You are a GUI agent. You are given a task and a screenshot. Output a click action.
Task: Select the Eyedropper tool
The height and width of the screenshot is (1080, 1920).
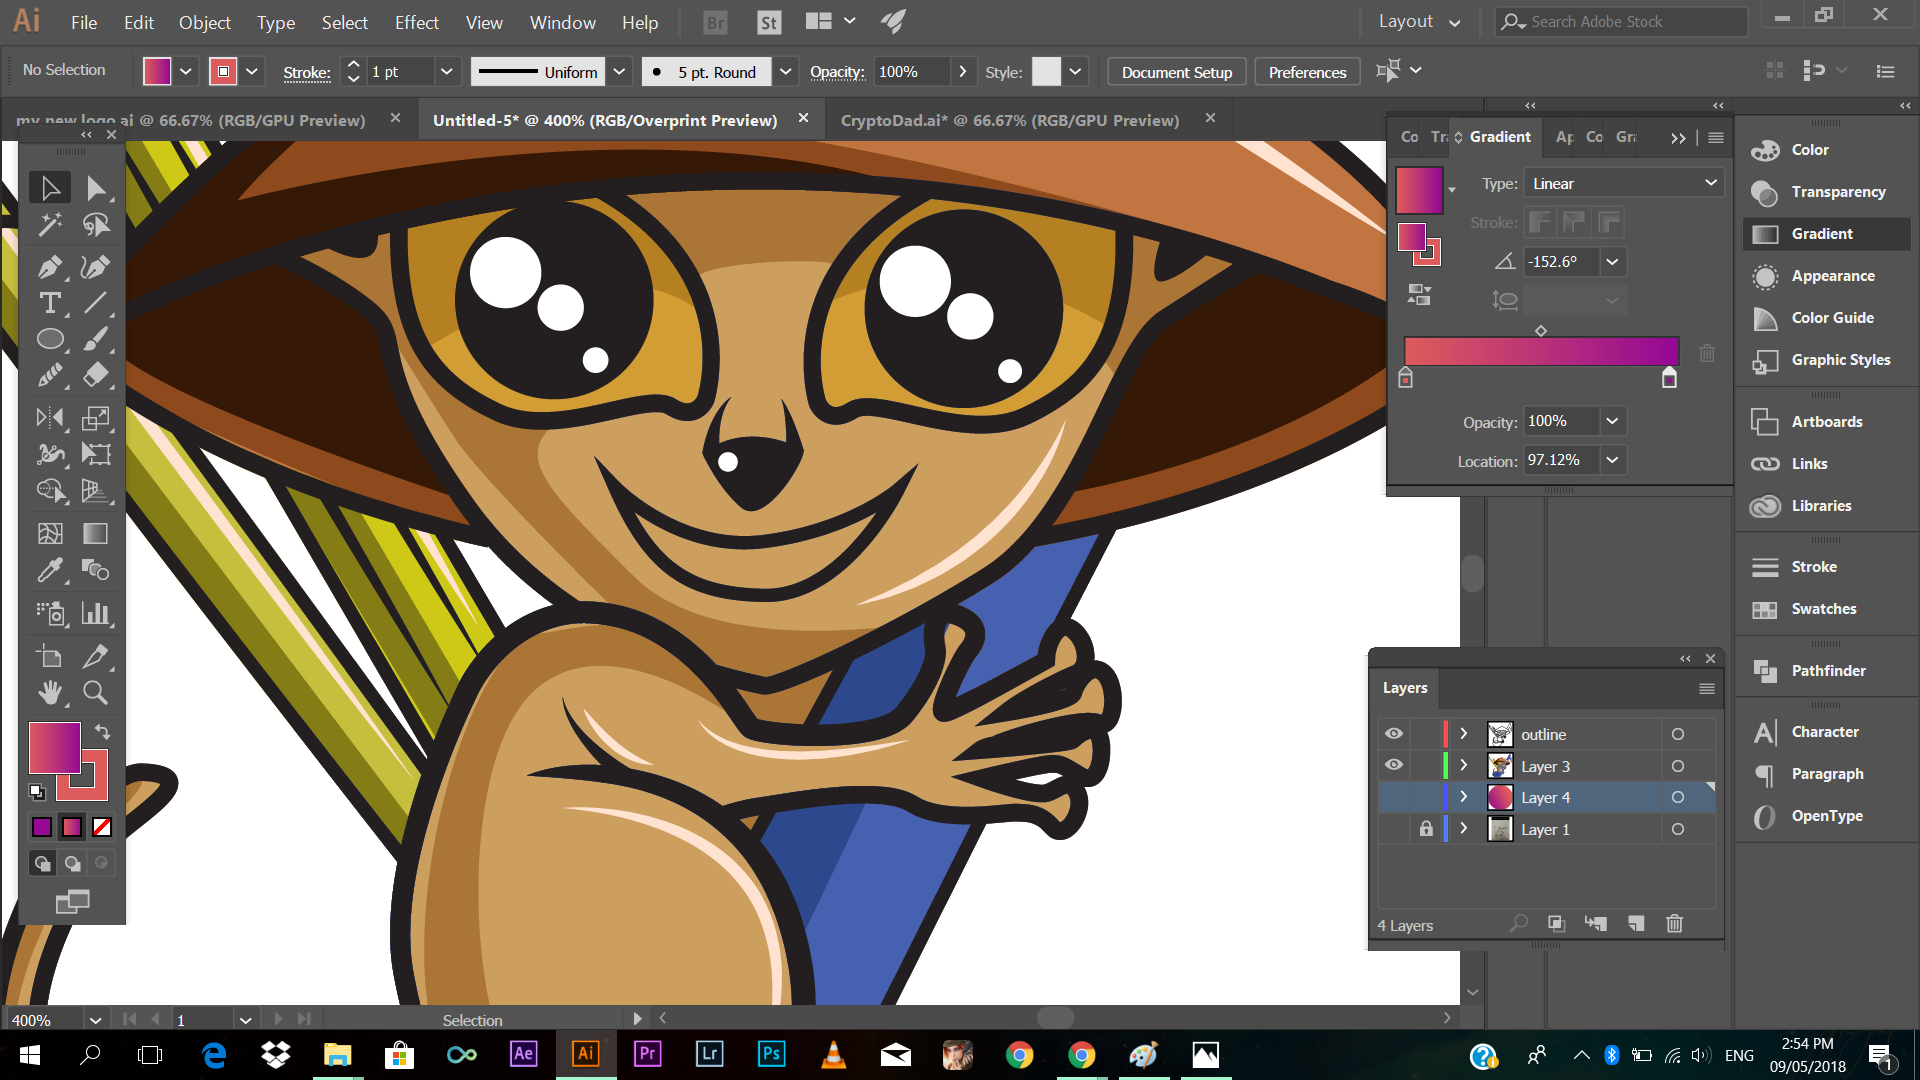click(x=50, y=570)
